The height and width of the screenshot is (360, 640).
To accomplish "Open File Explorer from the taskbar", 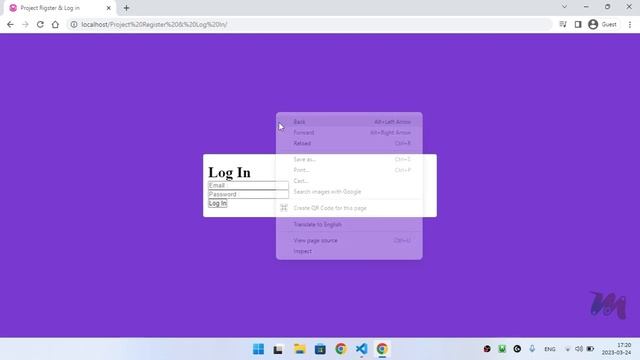I will pos(300,349).
